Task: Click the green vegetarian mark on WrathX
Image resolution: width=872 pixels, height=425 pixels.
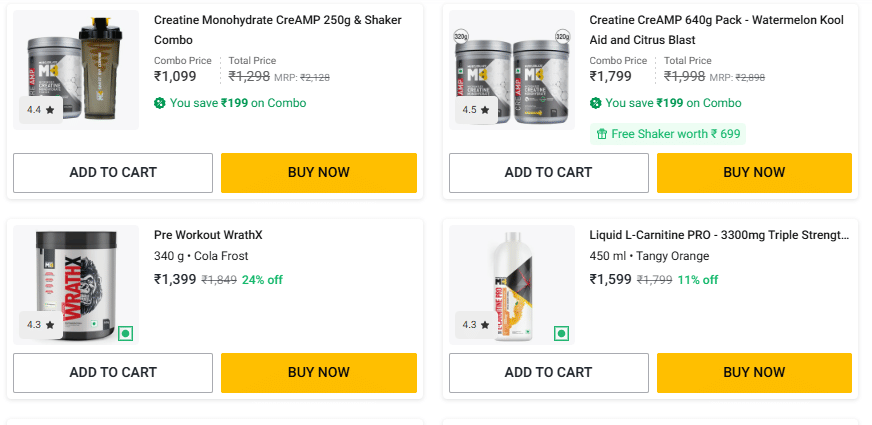Action: (126, 333)
